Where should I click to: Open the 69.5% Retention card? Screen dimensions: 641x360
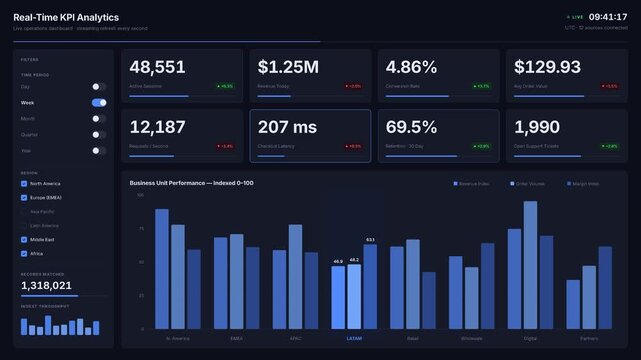pyautogui.click(x=439, y=136)
